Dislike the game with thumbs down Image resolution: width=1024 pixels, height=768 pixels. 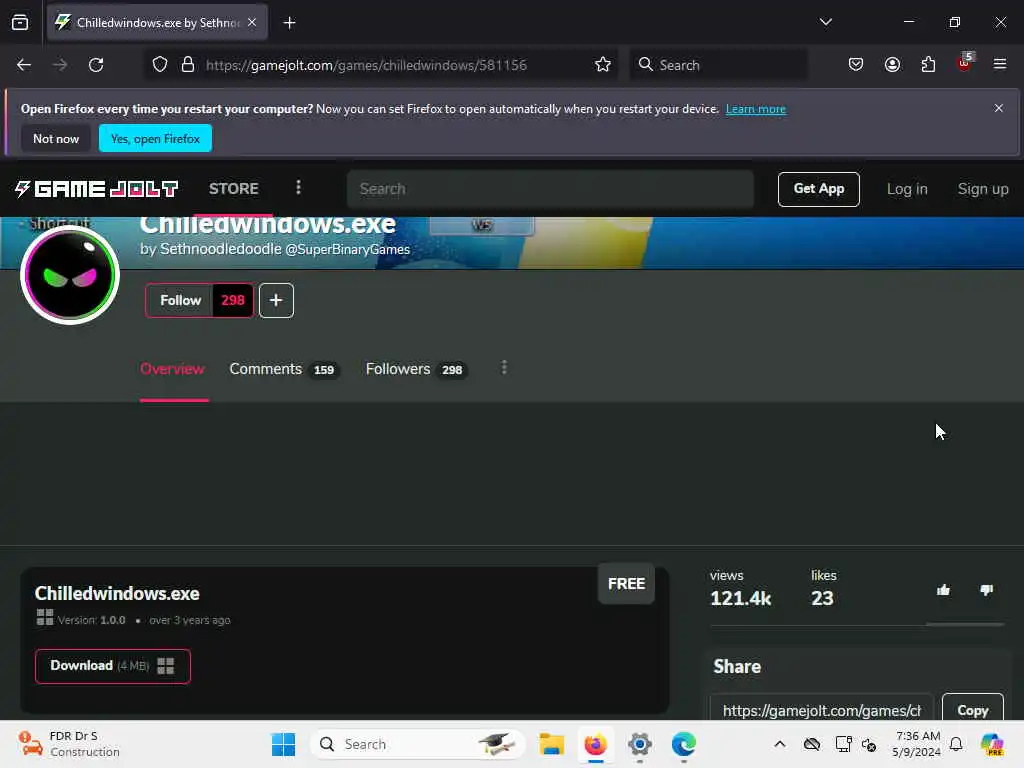(x=986, y=590)
